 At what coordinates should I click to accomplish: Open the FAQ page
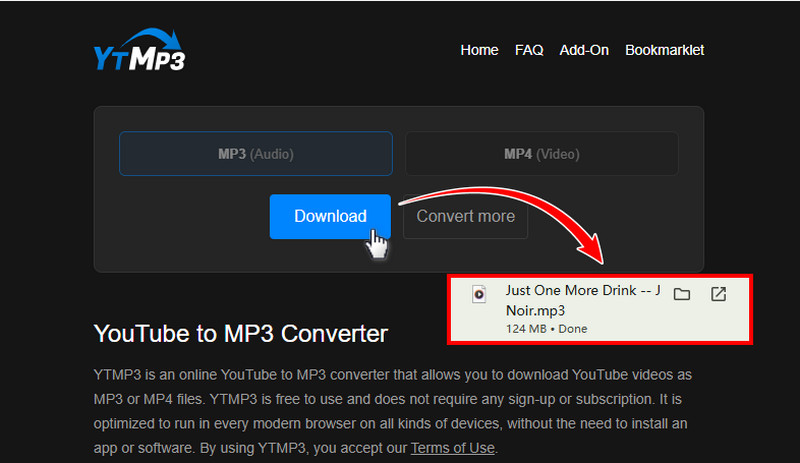click(529, 50)
